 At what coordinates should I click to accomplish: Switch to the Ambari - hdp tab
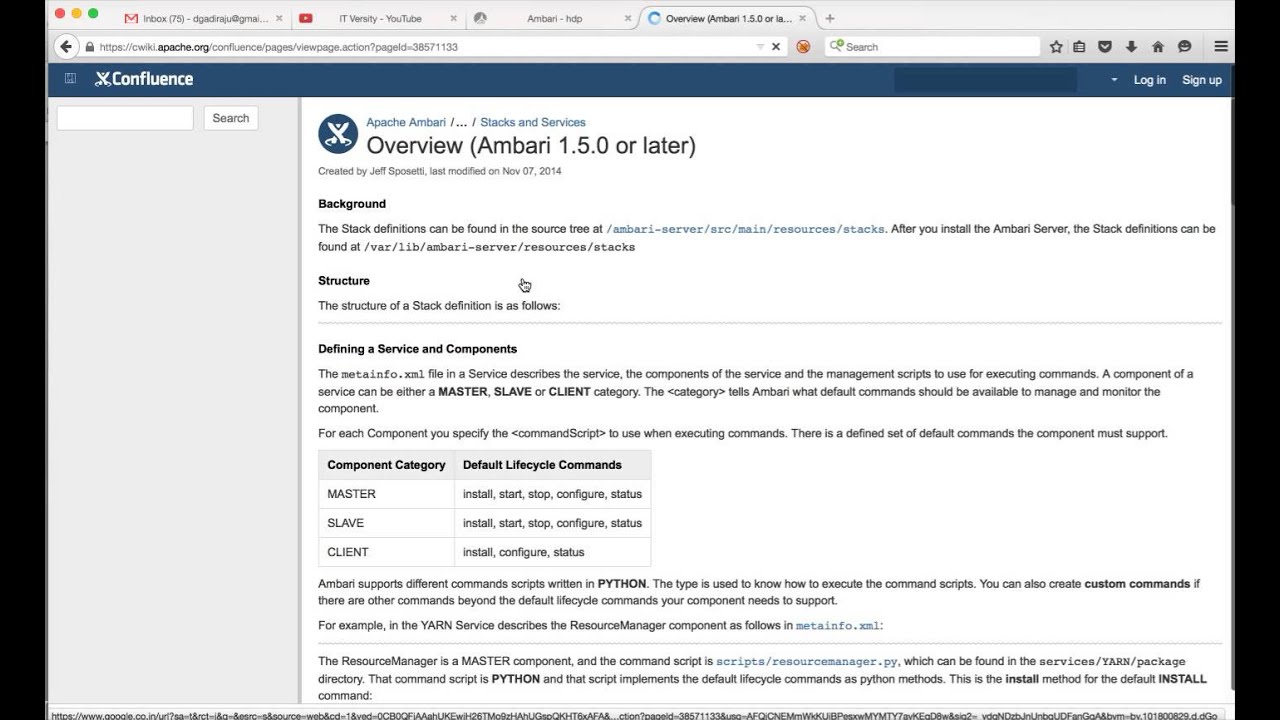click(554, 18)
